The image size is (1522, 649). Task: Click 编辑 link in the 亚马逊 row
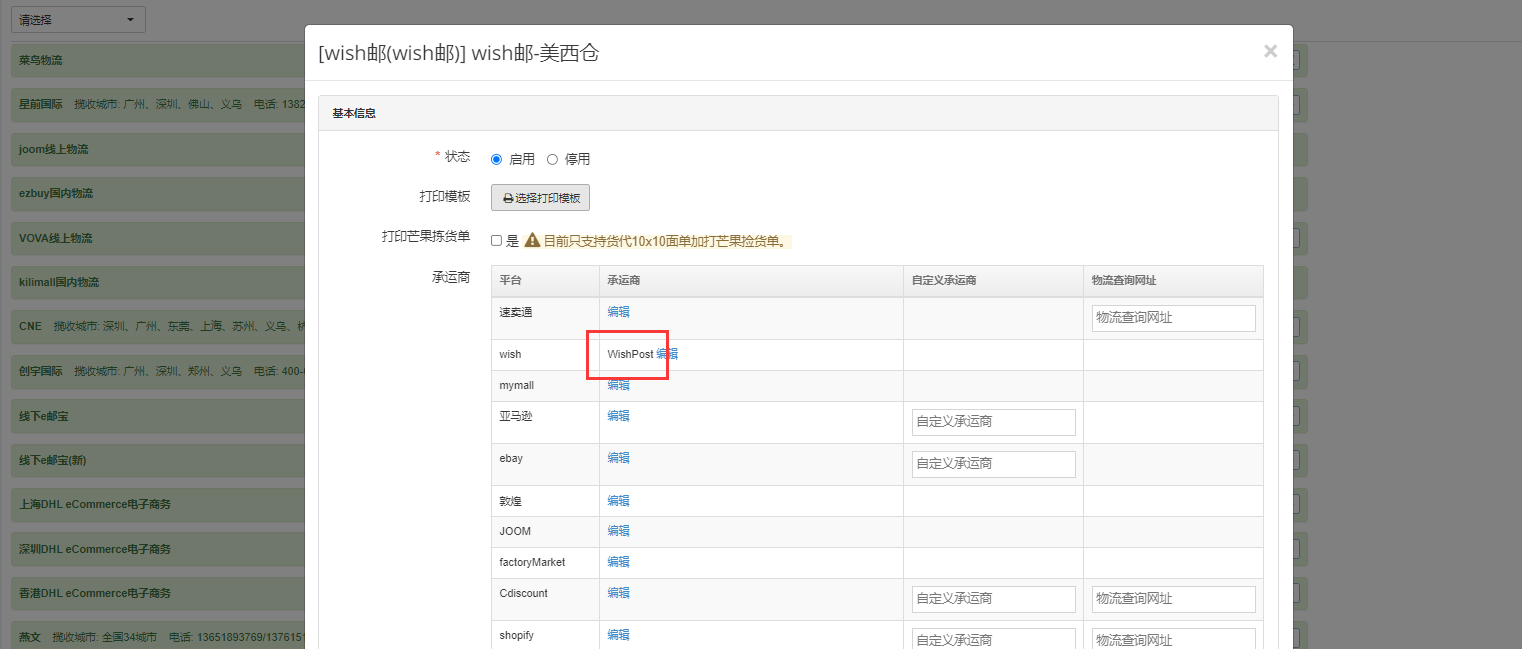coord(618,416)
